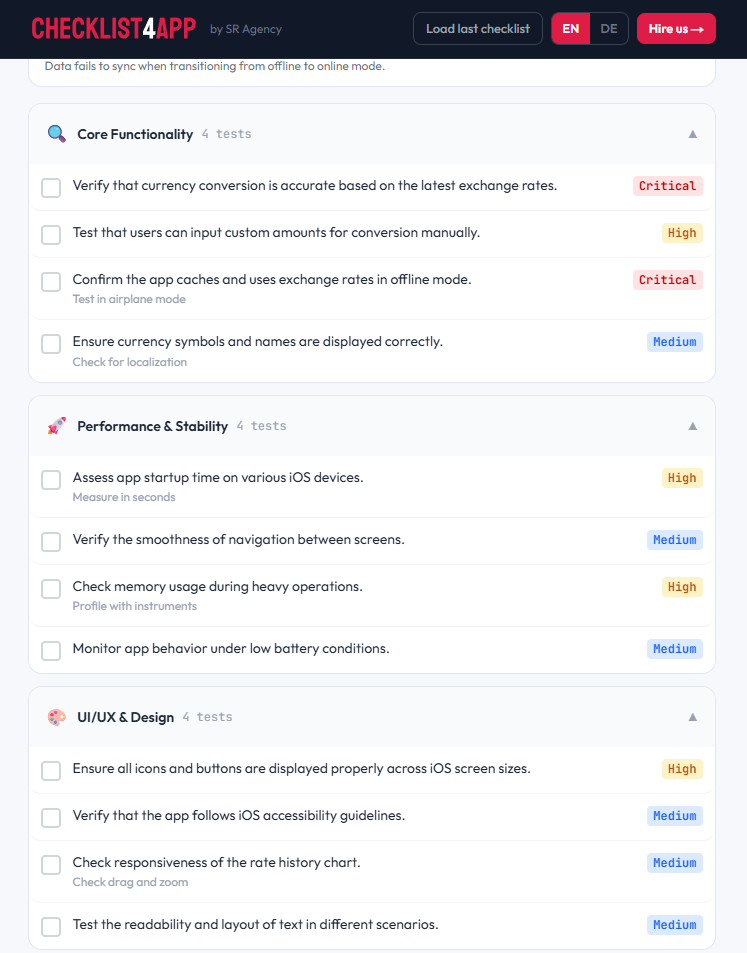747x953 pixels.
Task: Click the CHECKLIST4APP logo
Action: click(113, 28)
